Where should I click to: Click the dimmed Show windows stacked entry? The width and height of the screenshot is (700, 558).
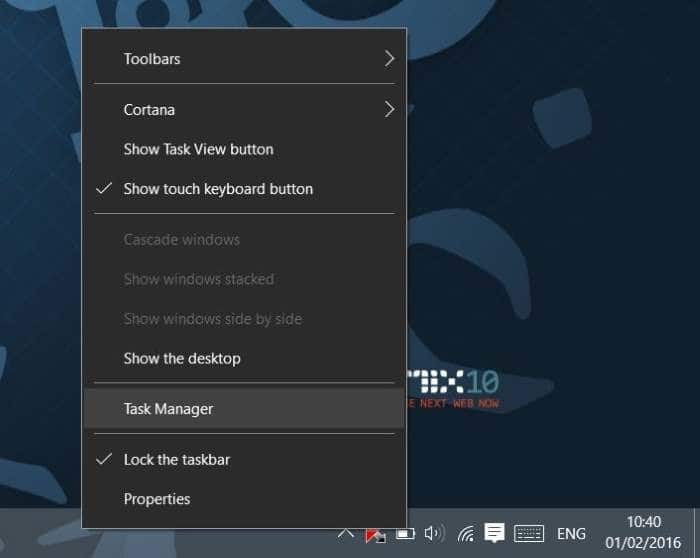244,279
